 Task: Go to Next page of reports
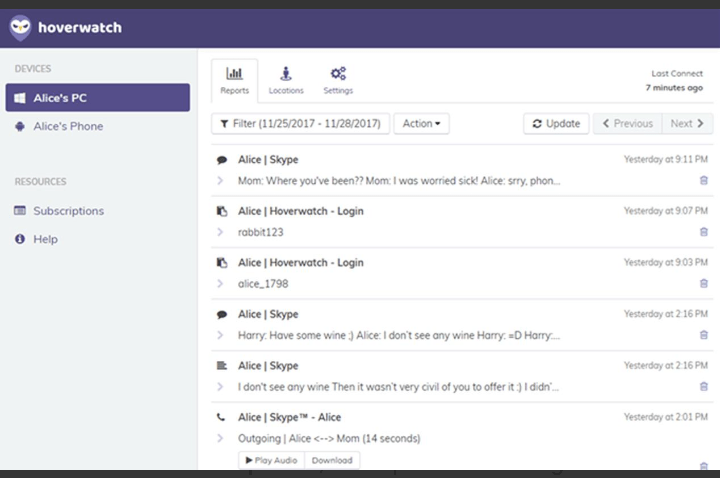(x=686, y=124)
